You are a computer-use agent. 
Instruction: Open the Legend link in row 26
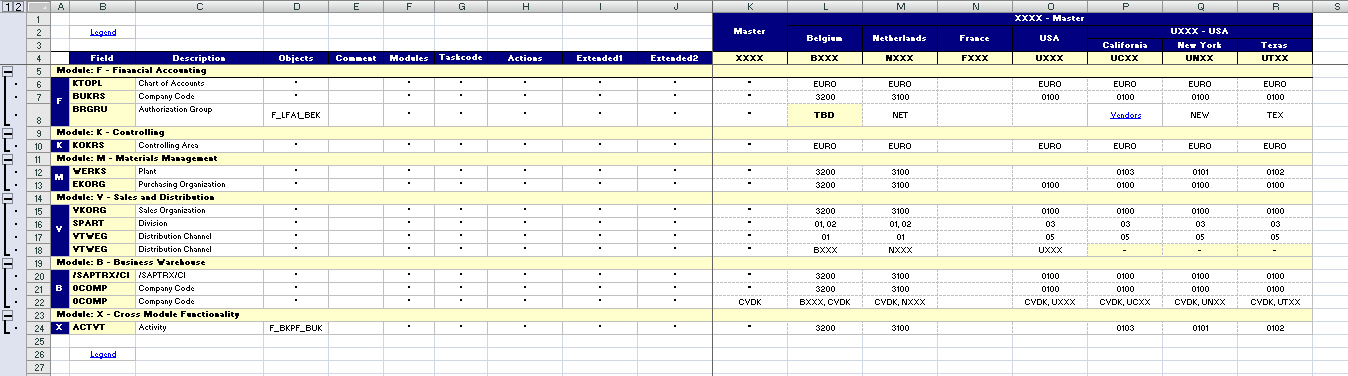[x=103, y=354]
